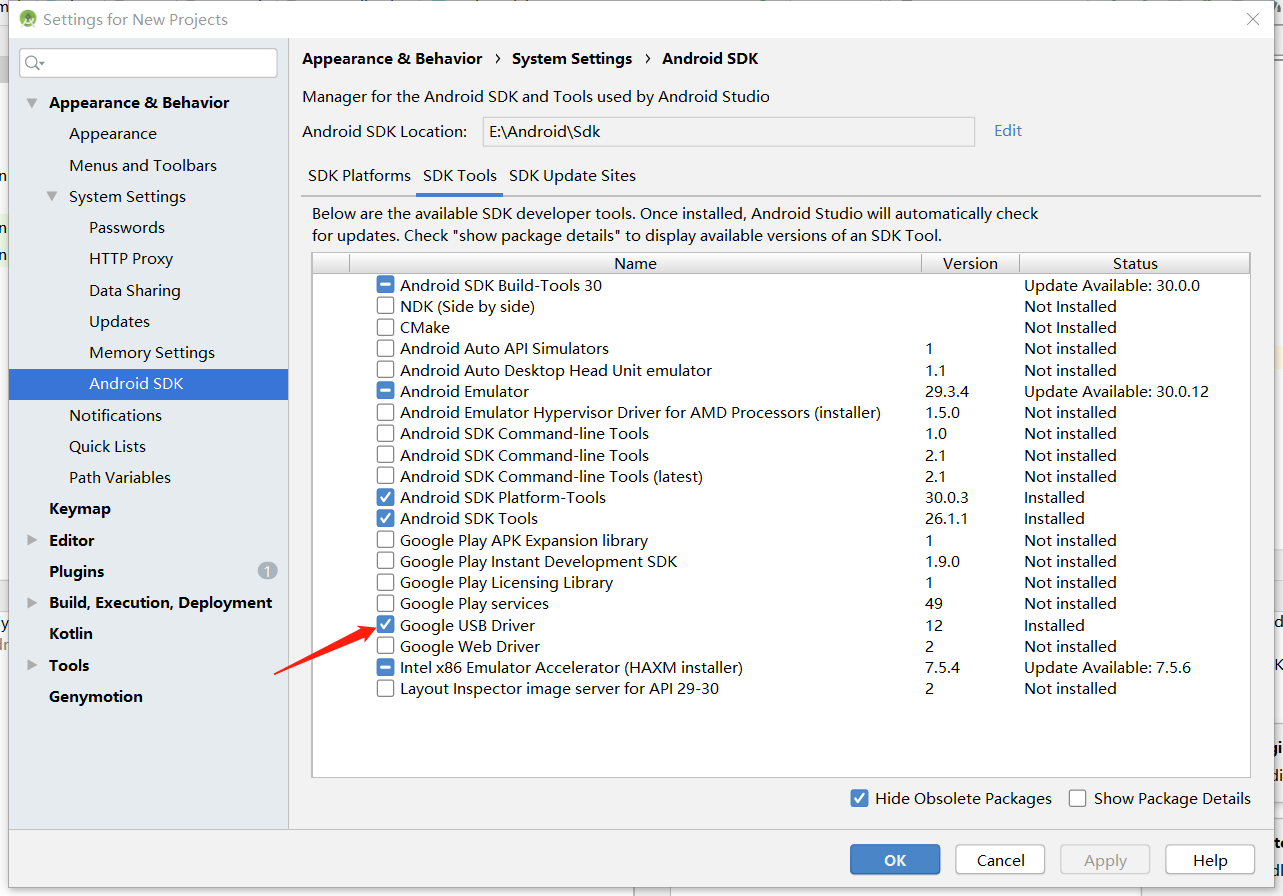The width and height of the screenshot is (1283, 896).
Task: Close the Settings for New Projects dialog
Action: 1253,19
